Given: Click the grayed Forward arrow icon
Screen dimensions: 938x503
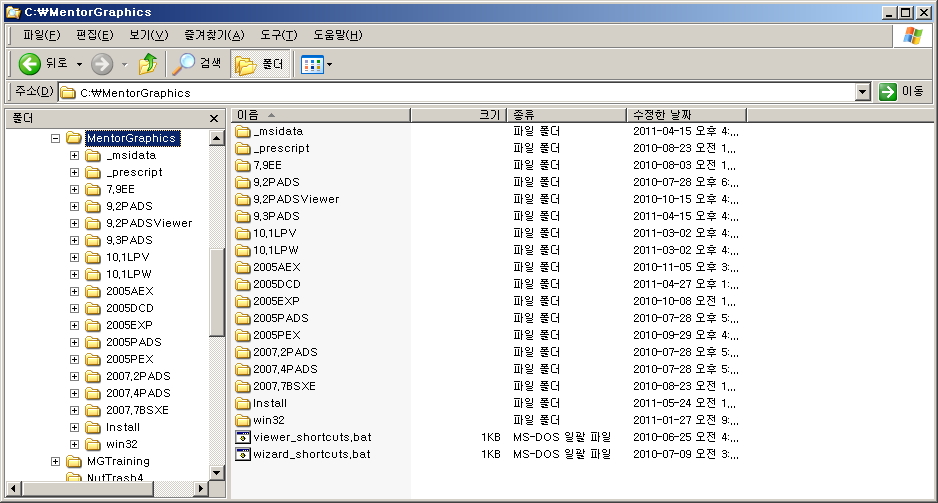Looking at the screenshot, I should (x=102, y=64).
